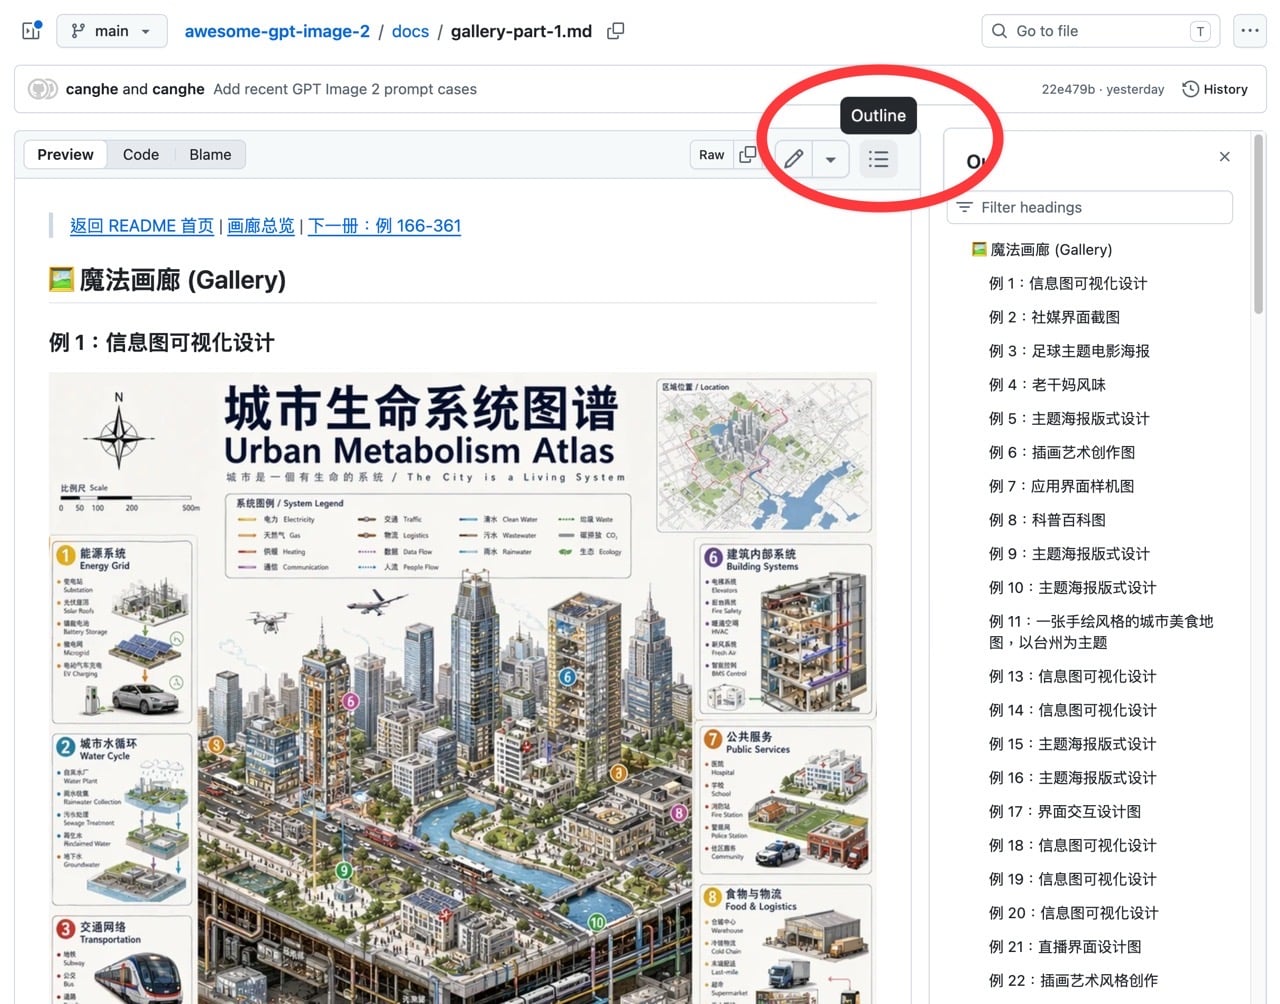Copy raw file contents icon
This screenshot has height=1004, width=1280.
click(x=747, y=155)
